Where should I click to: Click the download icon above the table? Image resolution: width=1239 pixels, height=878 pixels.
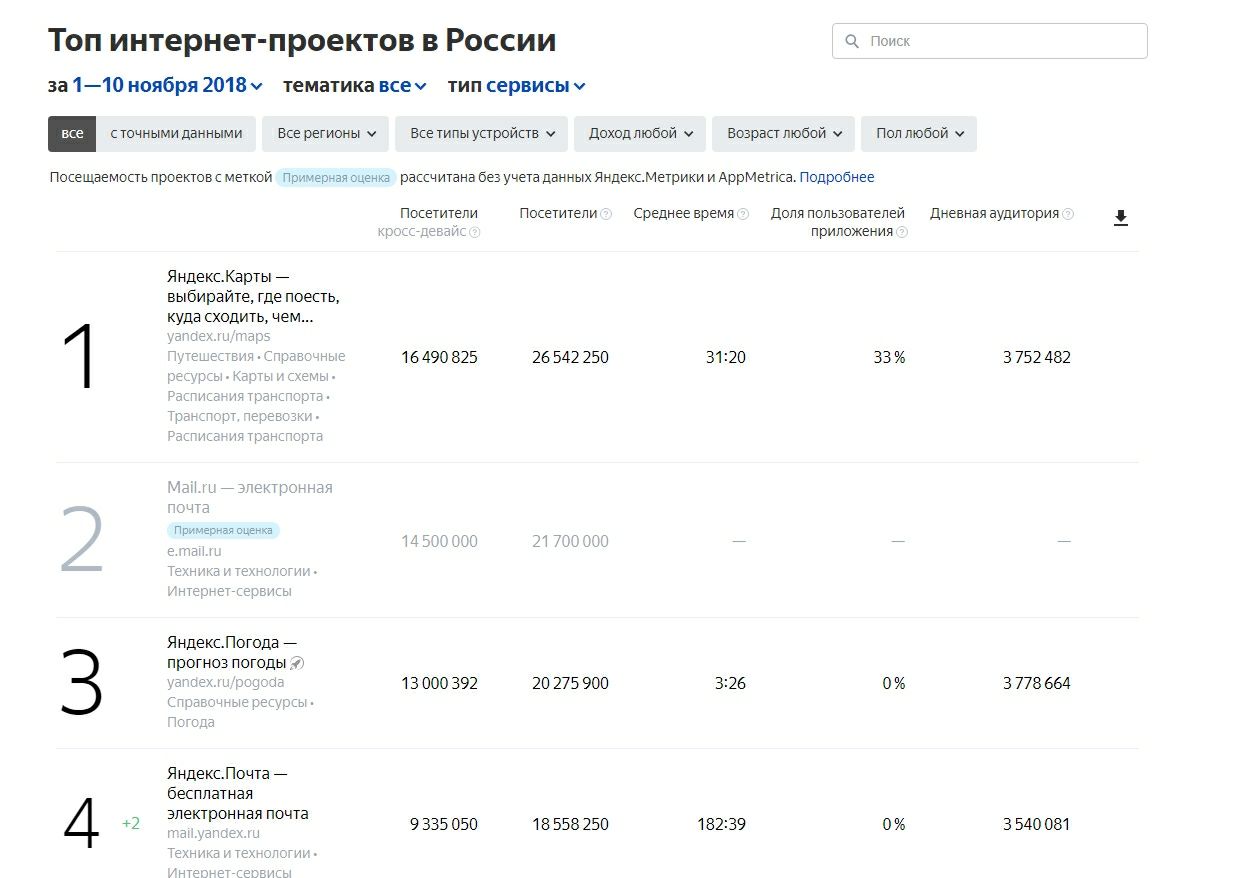click(x=1120, y=218)
